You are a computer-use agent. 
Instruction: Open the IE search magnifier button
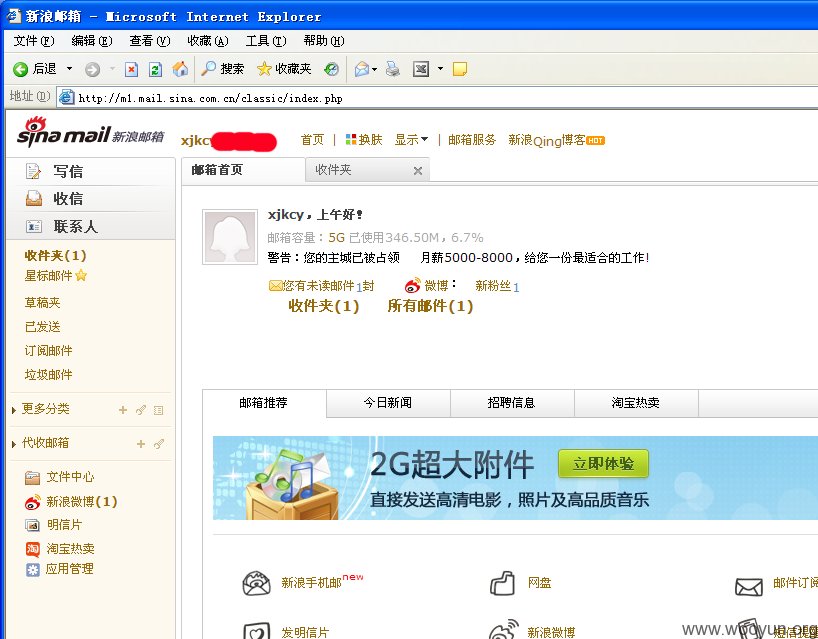(x=223, y=68)
